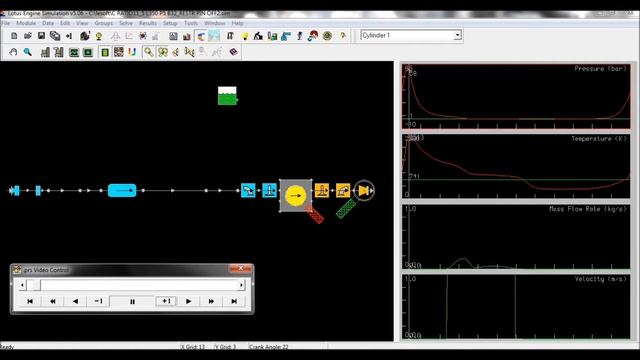The height and width of the screenshot is (360, 640).
Task: Open the Help menu
Action: pos(237,23)
